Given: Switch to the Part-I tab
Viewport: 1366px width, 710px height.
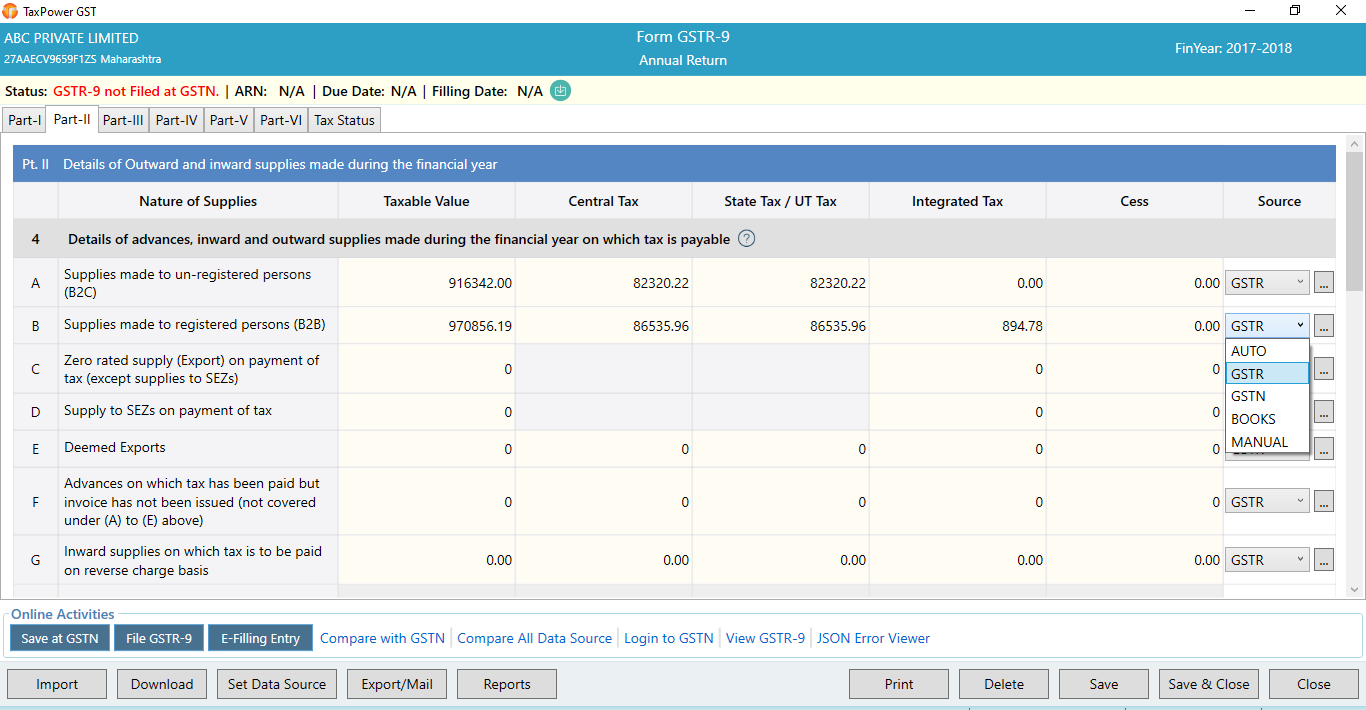Looking at the screenshot, I should 25,120.
